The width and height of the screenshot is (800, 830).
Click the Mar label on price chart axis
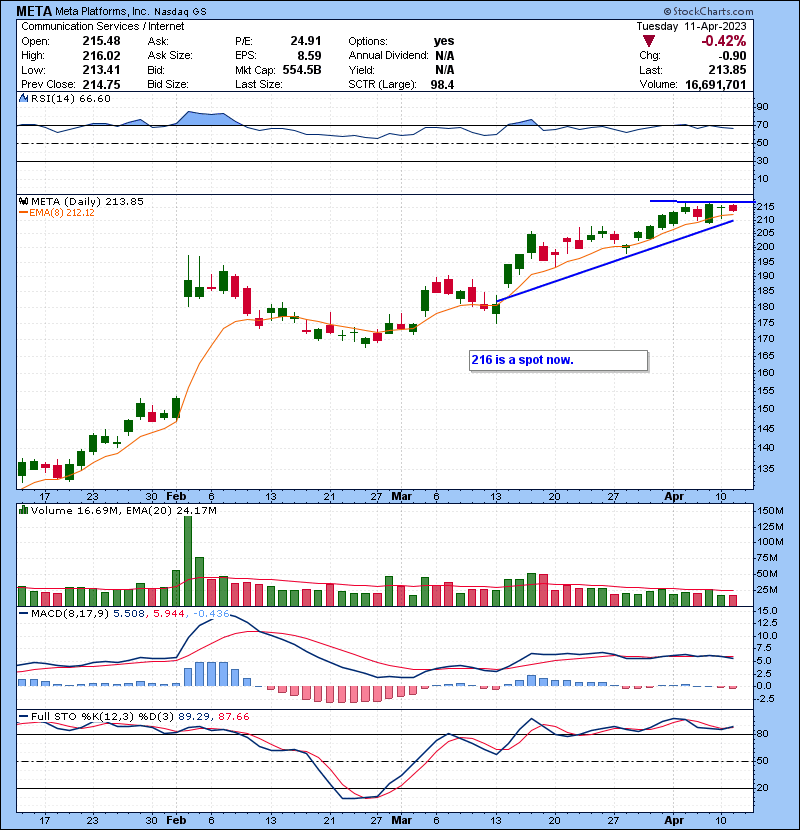tap(401, 497)
